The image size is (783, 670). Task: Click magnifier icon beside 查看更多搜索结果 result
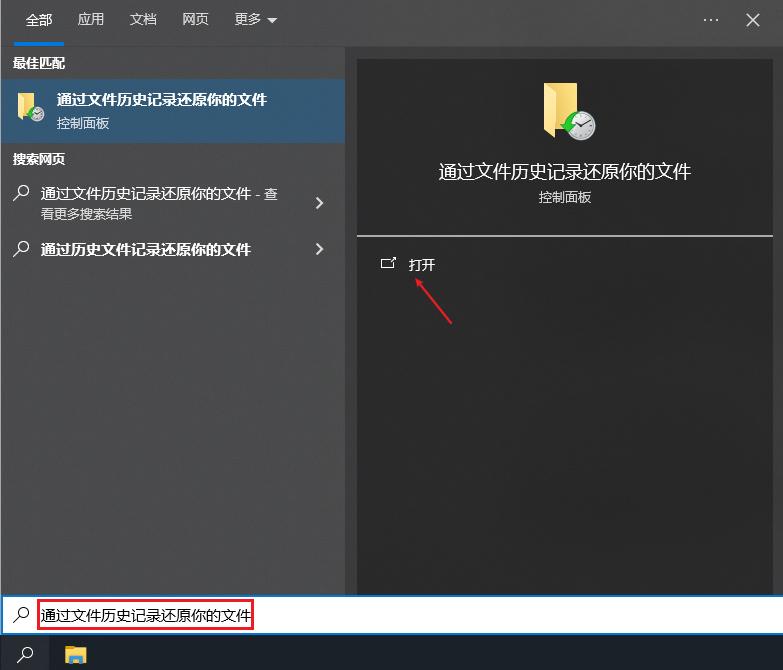pyautogui.click(x=21, y=192)
